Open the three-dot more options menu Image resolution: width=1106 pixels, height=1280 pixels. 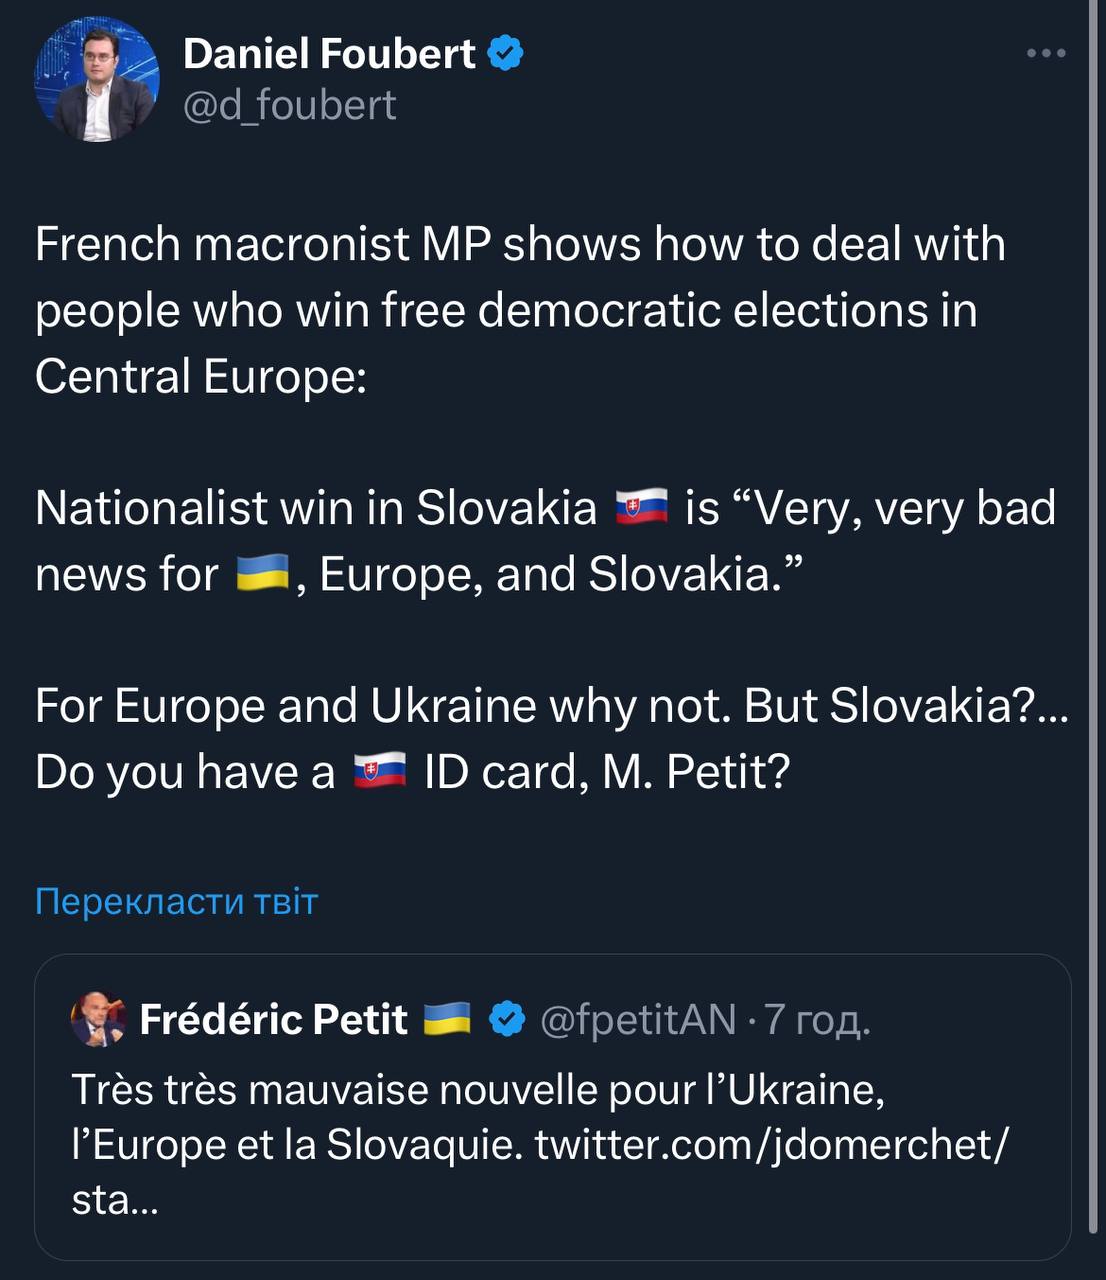1046,54
